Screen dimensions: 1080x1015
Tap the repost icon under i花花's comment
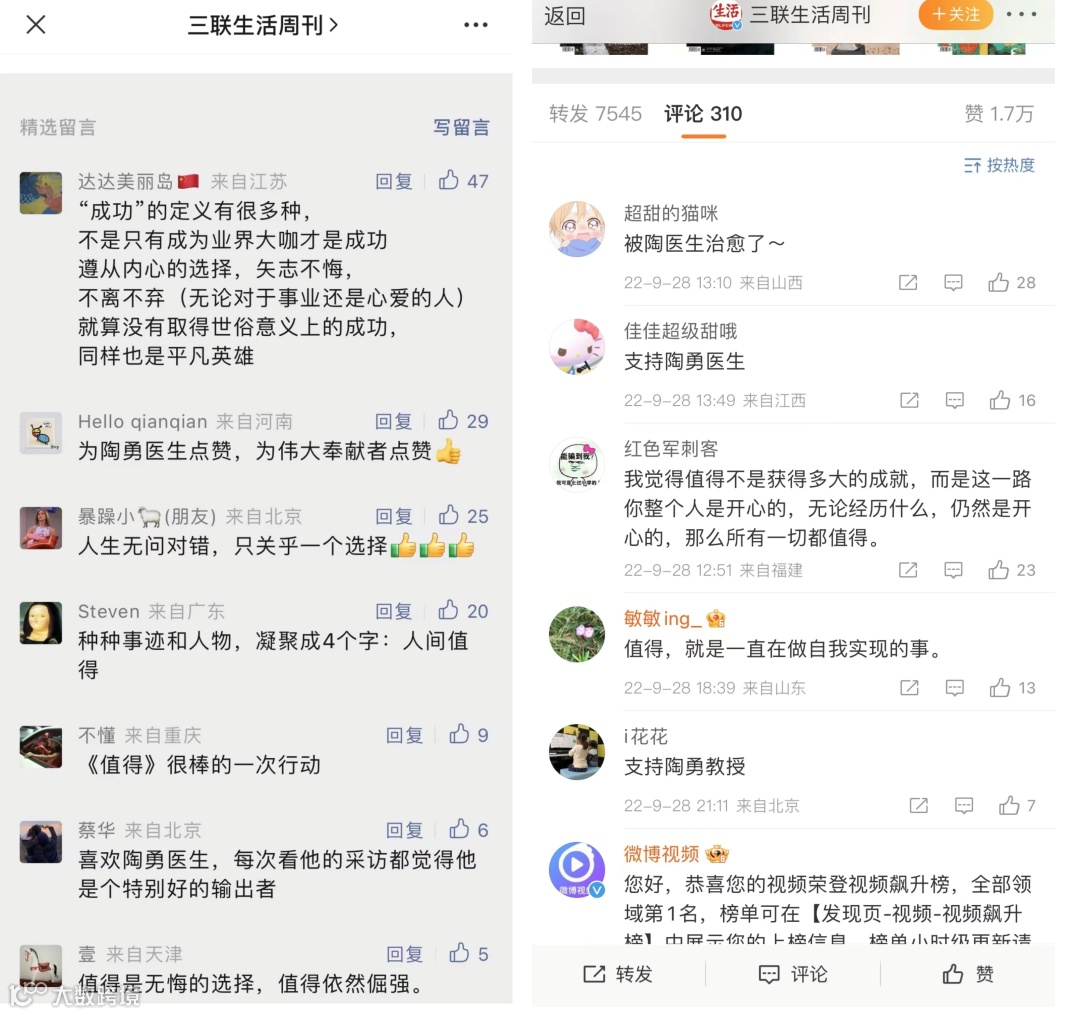(918, 805)
